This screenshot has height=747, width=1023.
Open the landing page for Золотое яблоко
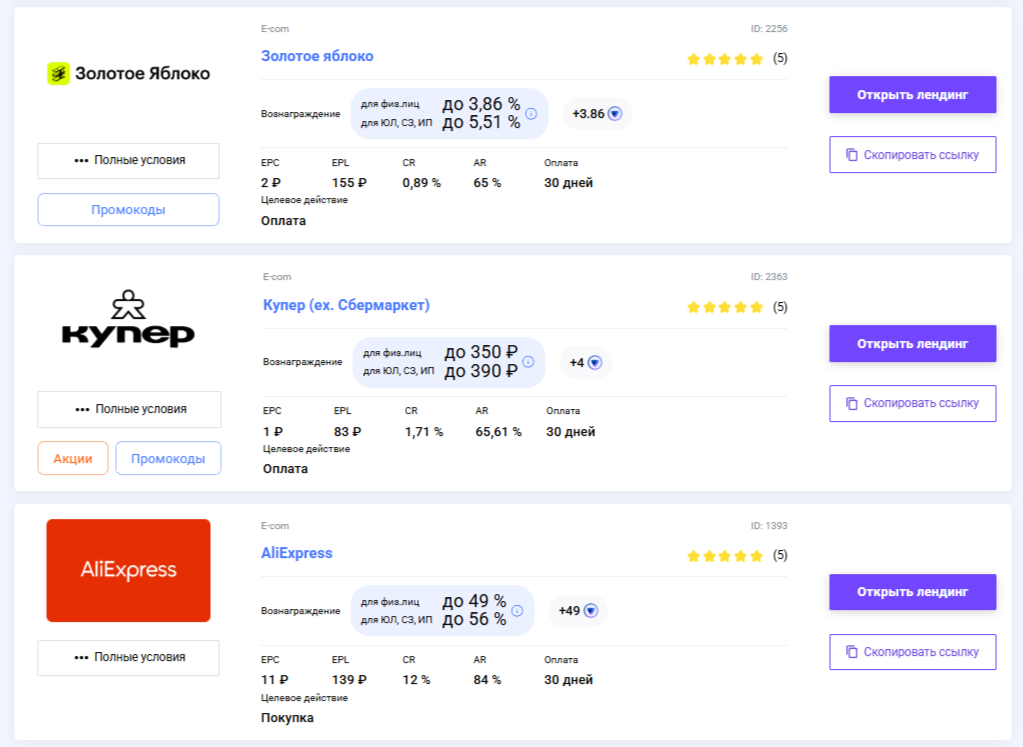pyautogui.click(x=912, y=95)
